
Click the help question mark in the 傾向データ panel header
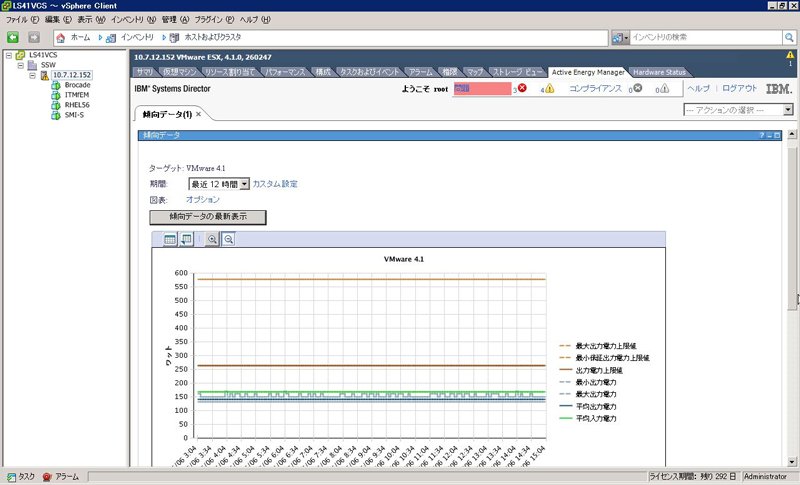[x=762, y=136]
